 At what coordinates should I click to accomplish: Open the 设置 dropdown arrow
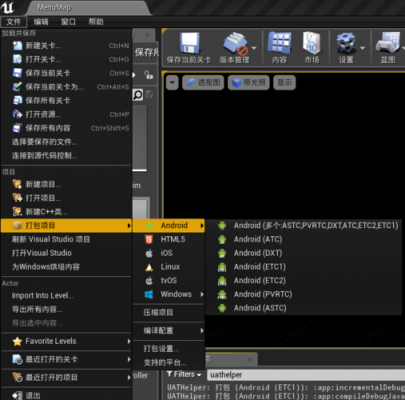362,48
